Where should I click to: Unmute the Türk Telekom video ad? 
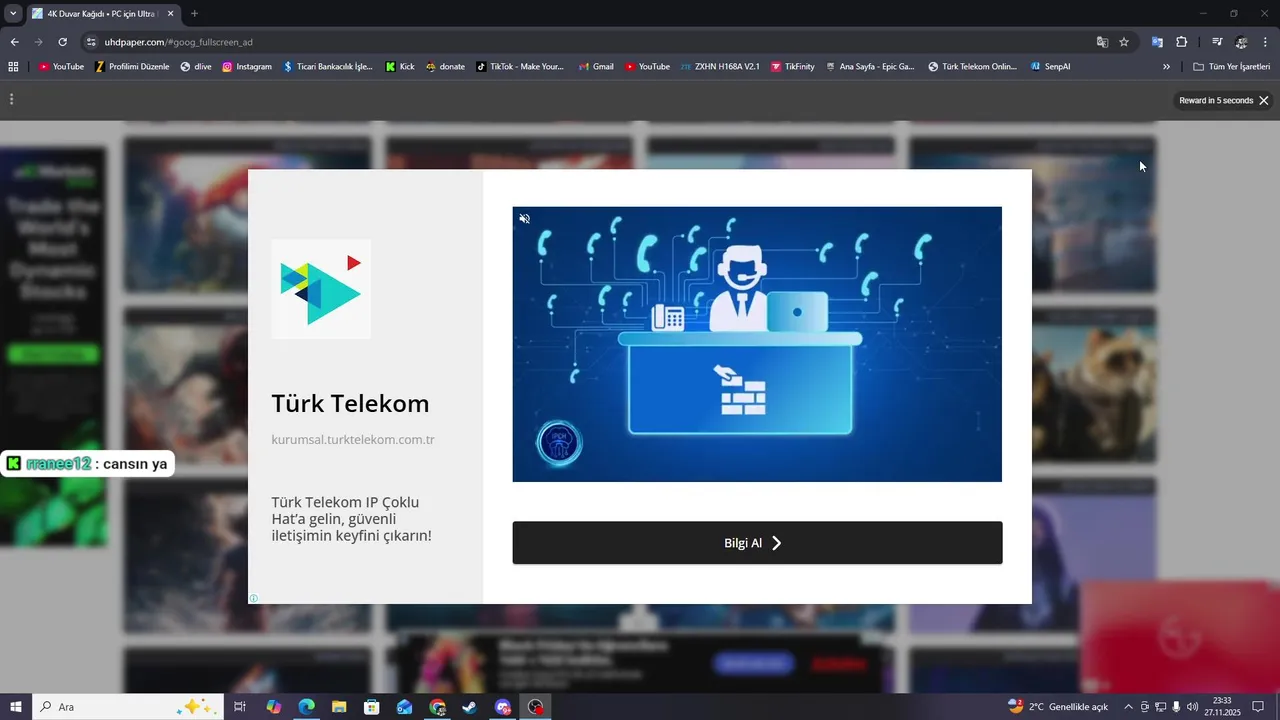(x=524, y=218)
